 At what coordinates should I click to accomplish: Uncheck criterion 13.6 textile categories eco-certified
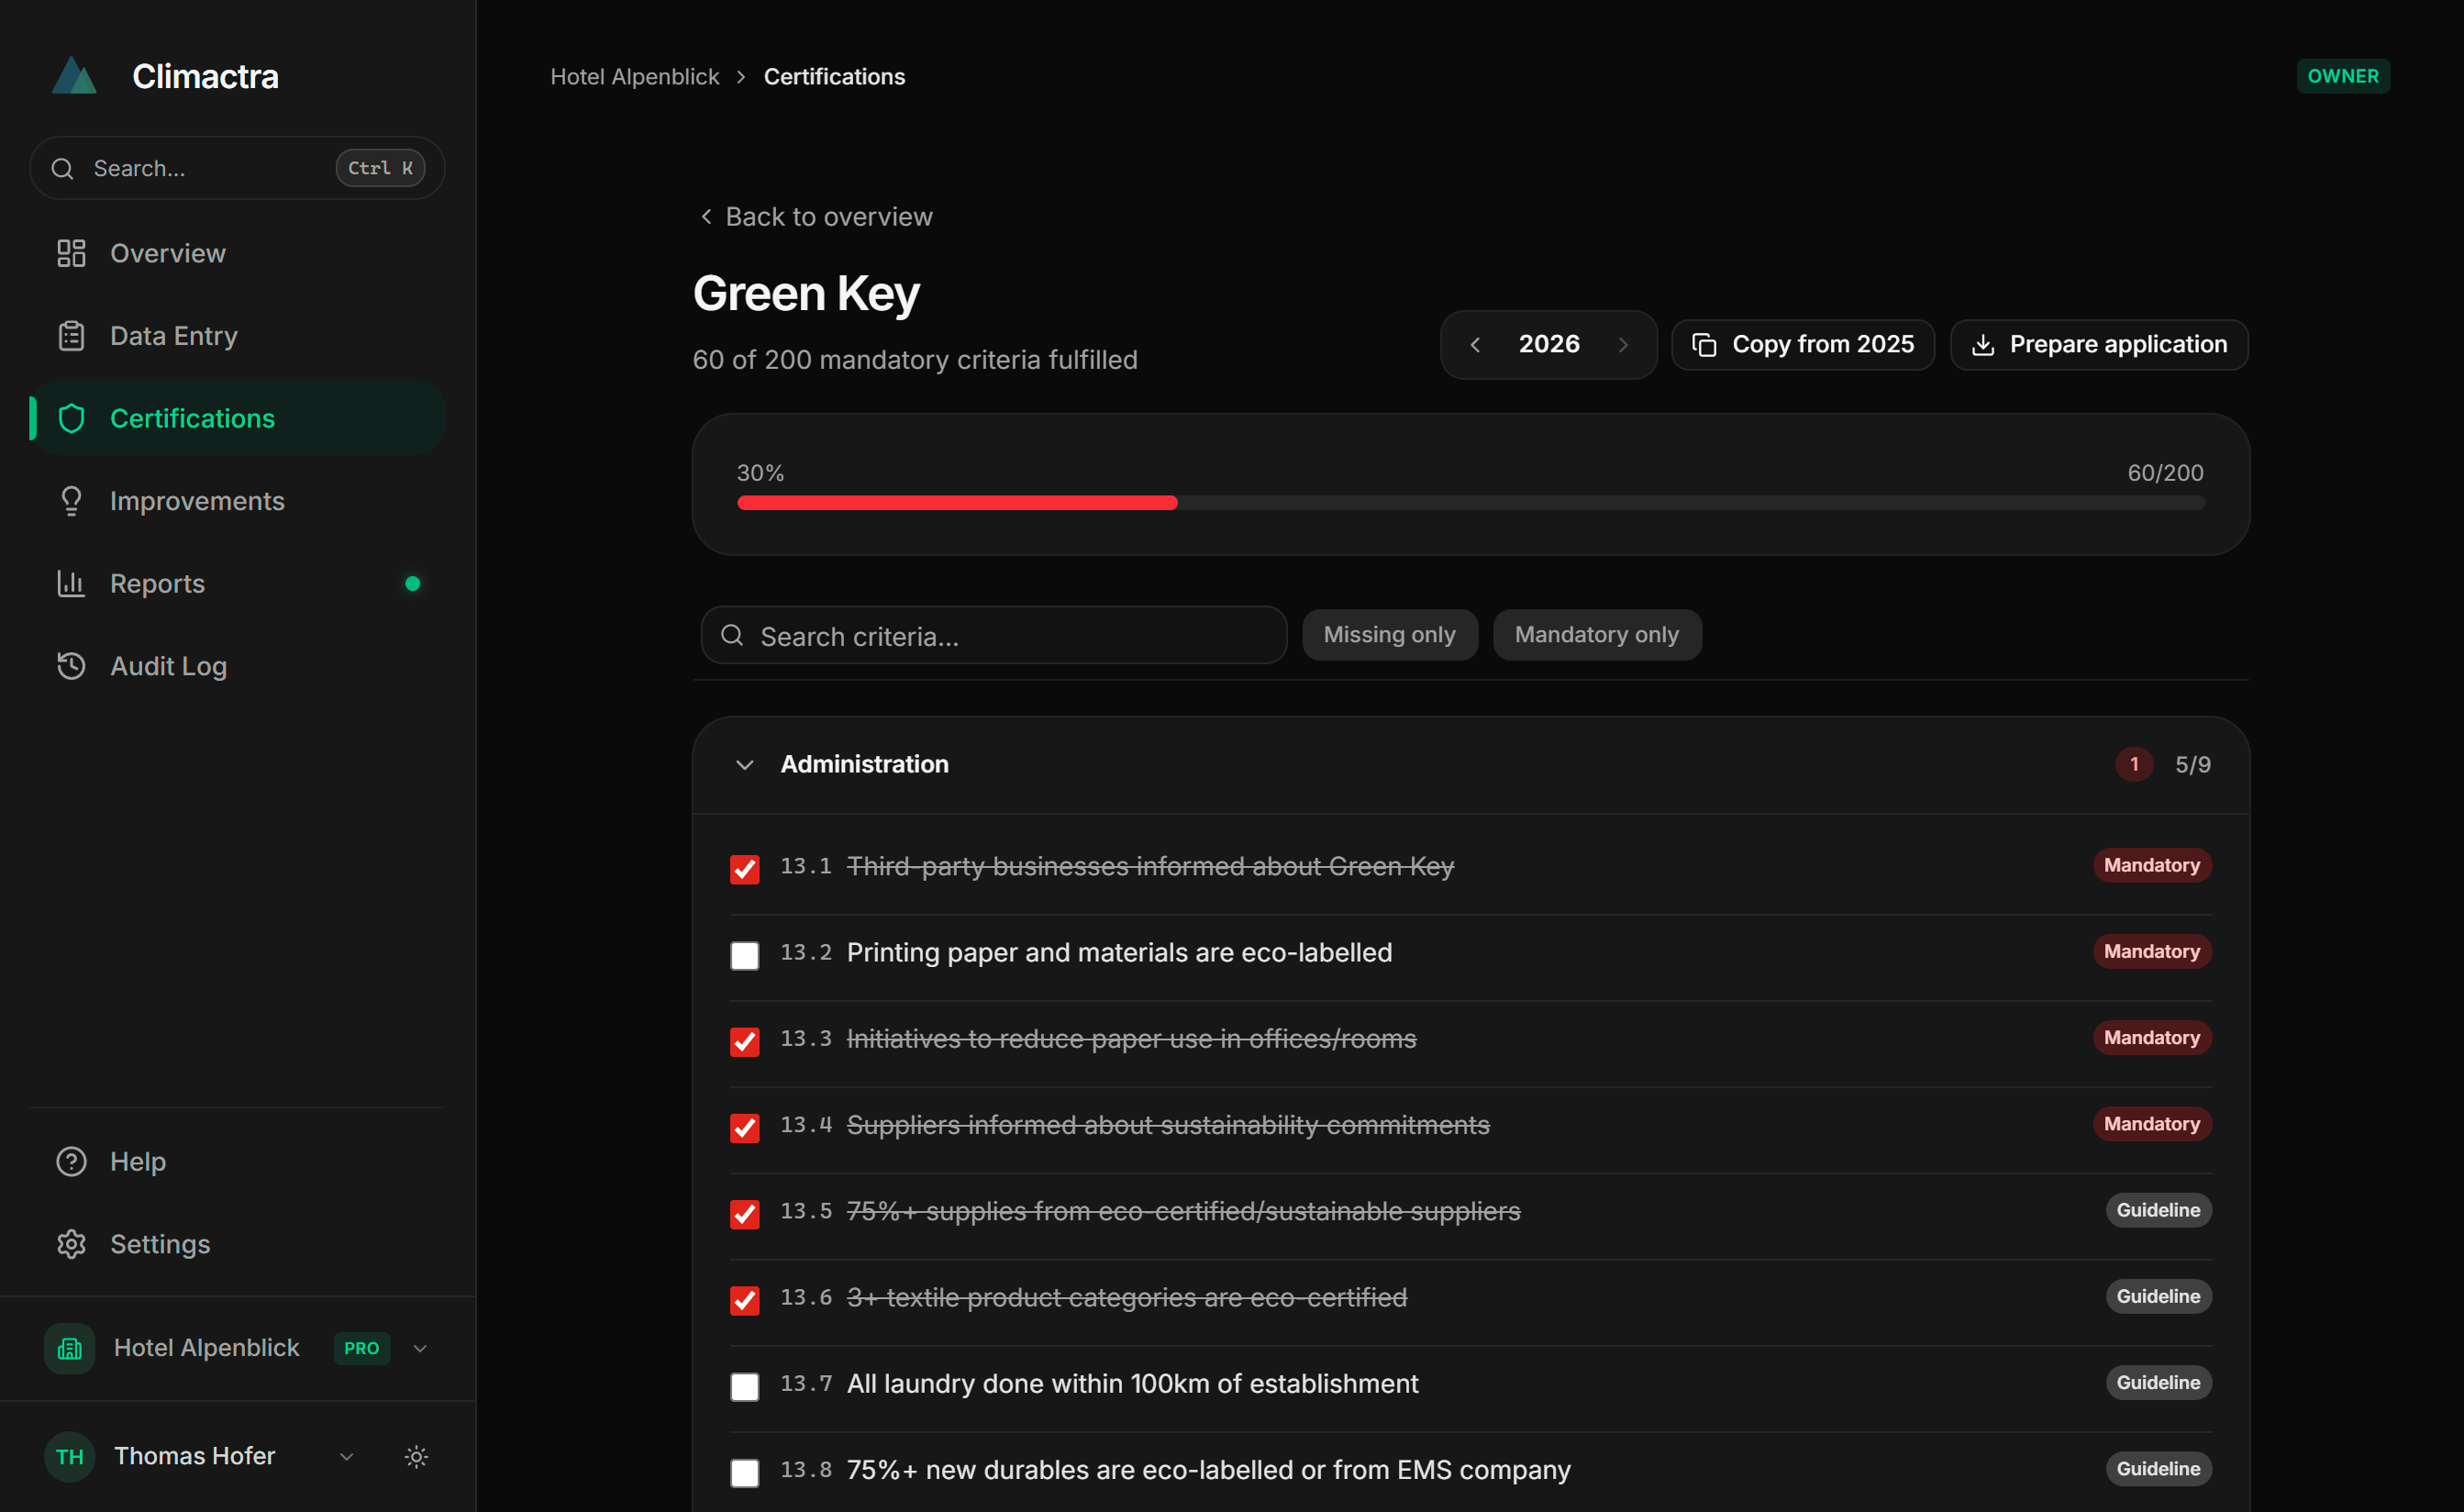[744, 1299]
